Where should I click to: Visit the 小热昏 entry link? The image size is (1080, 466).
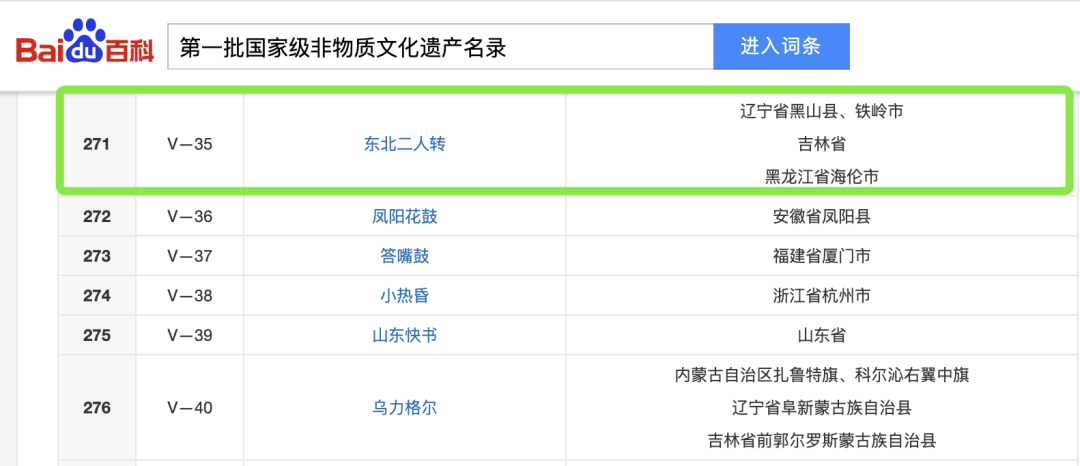(x=405, y=296)
